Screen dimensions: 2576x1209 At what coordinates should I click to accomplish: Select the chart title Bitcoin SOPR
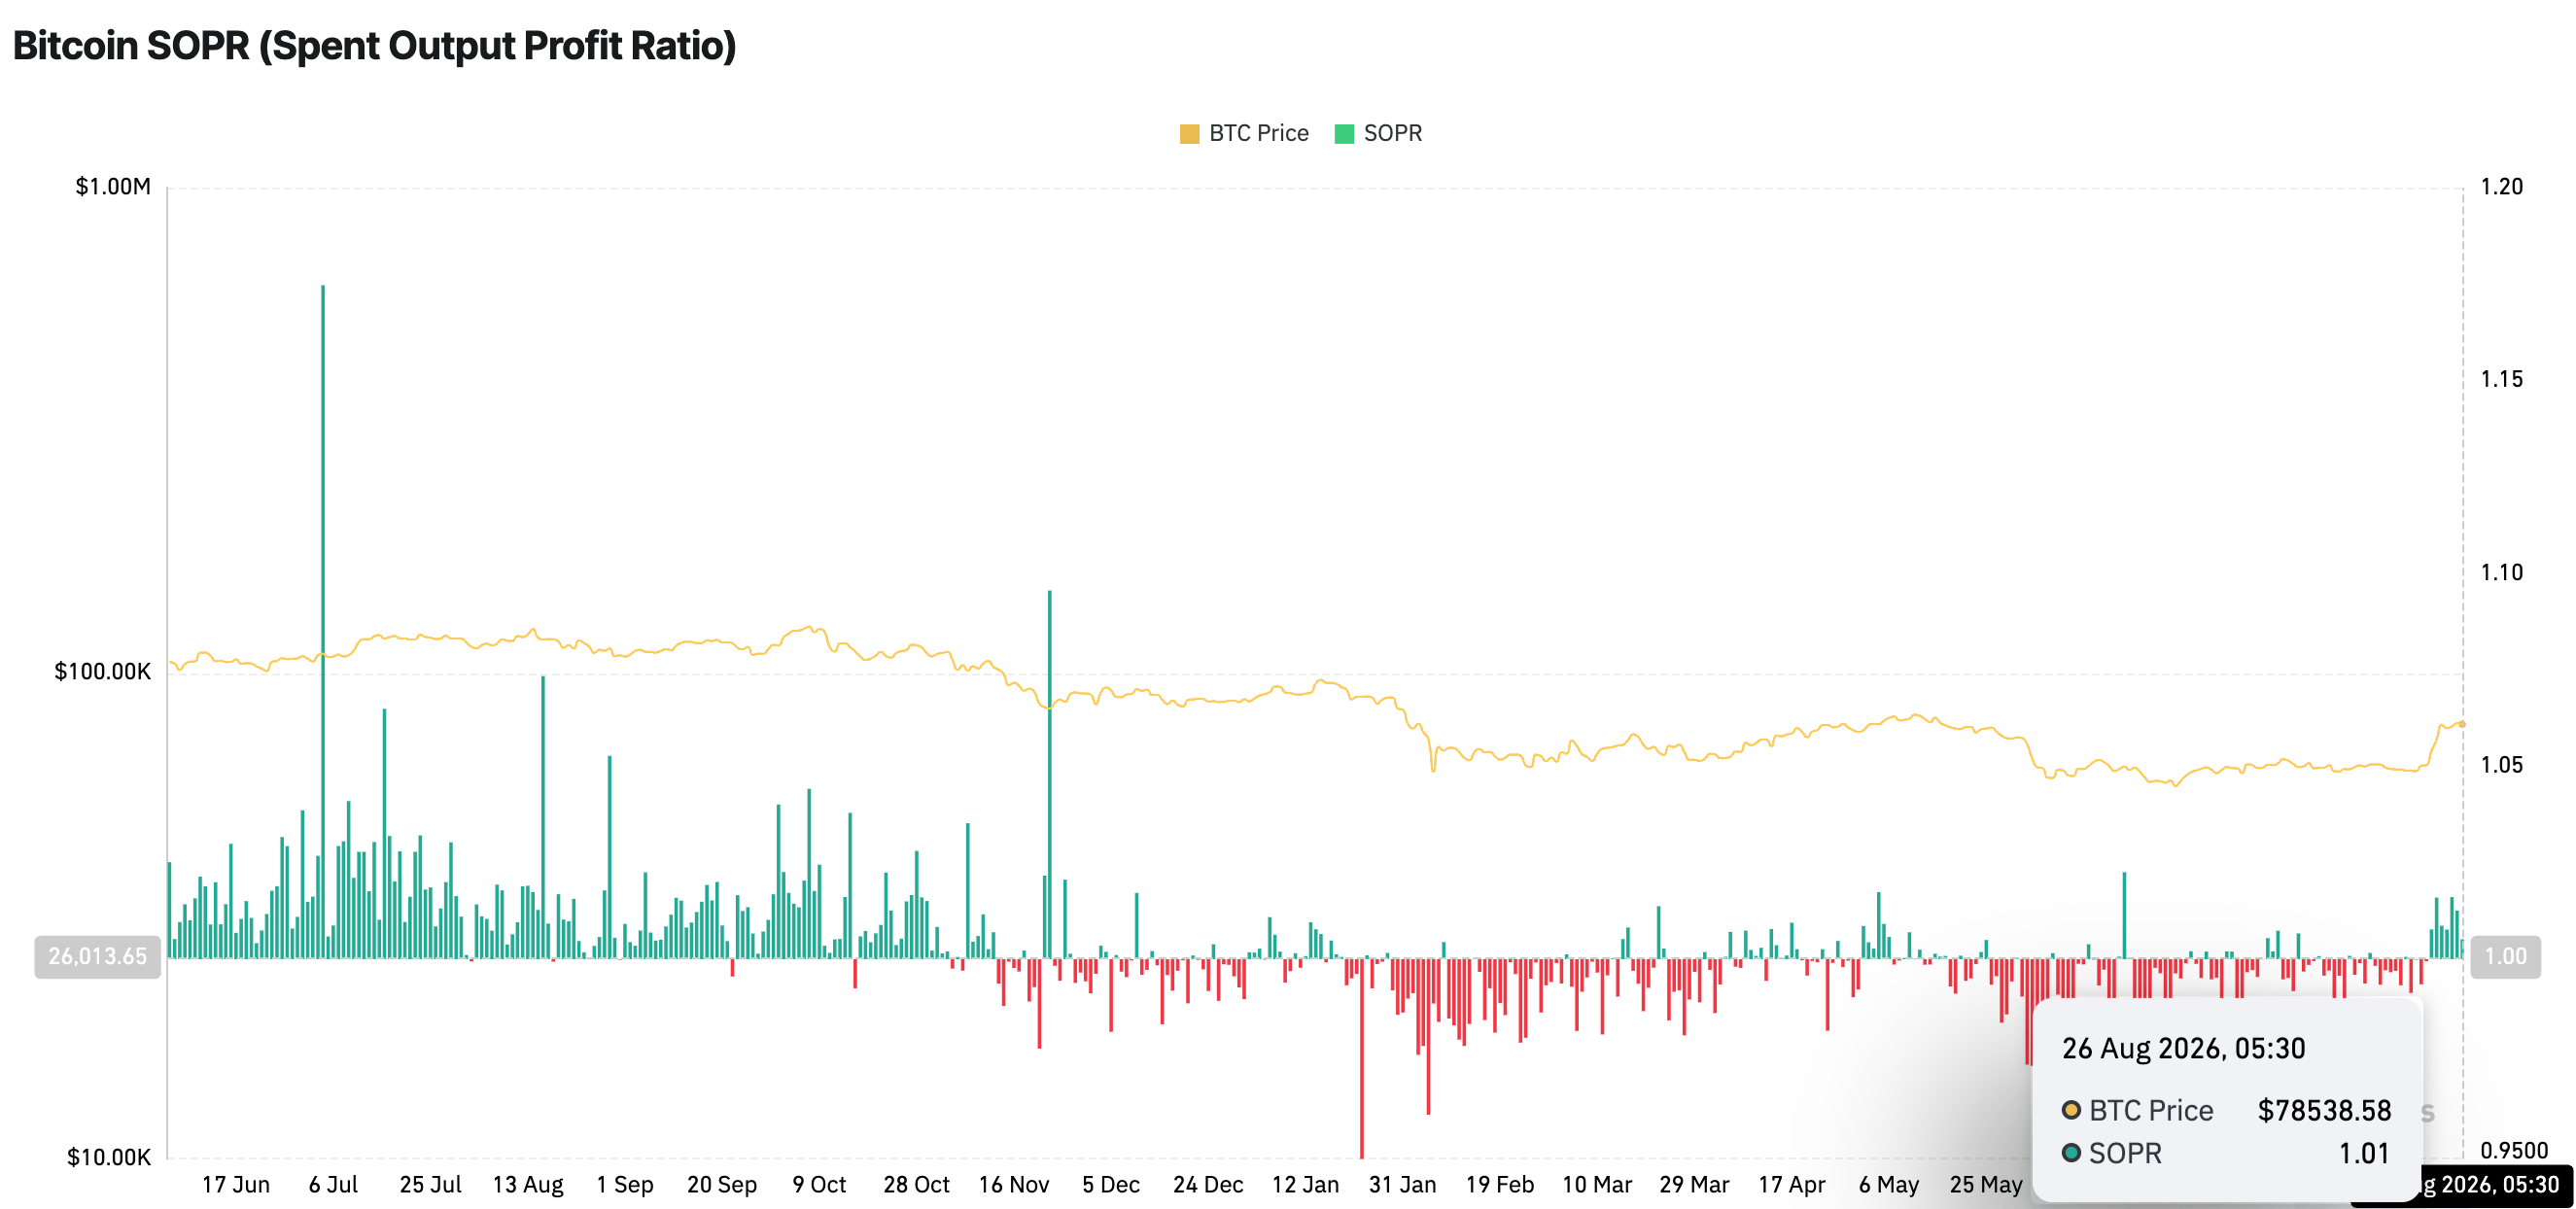click(x=374, y=46)
